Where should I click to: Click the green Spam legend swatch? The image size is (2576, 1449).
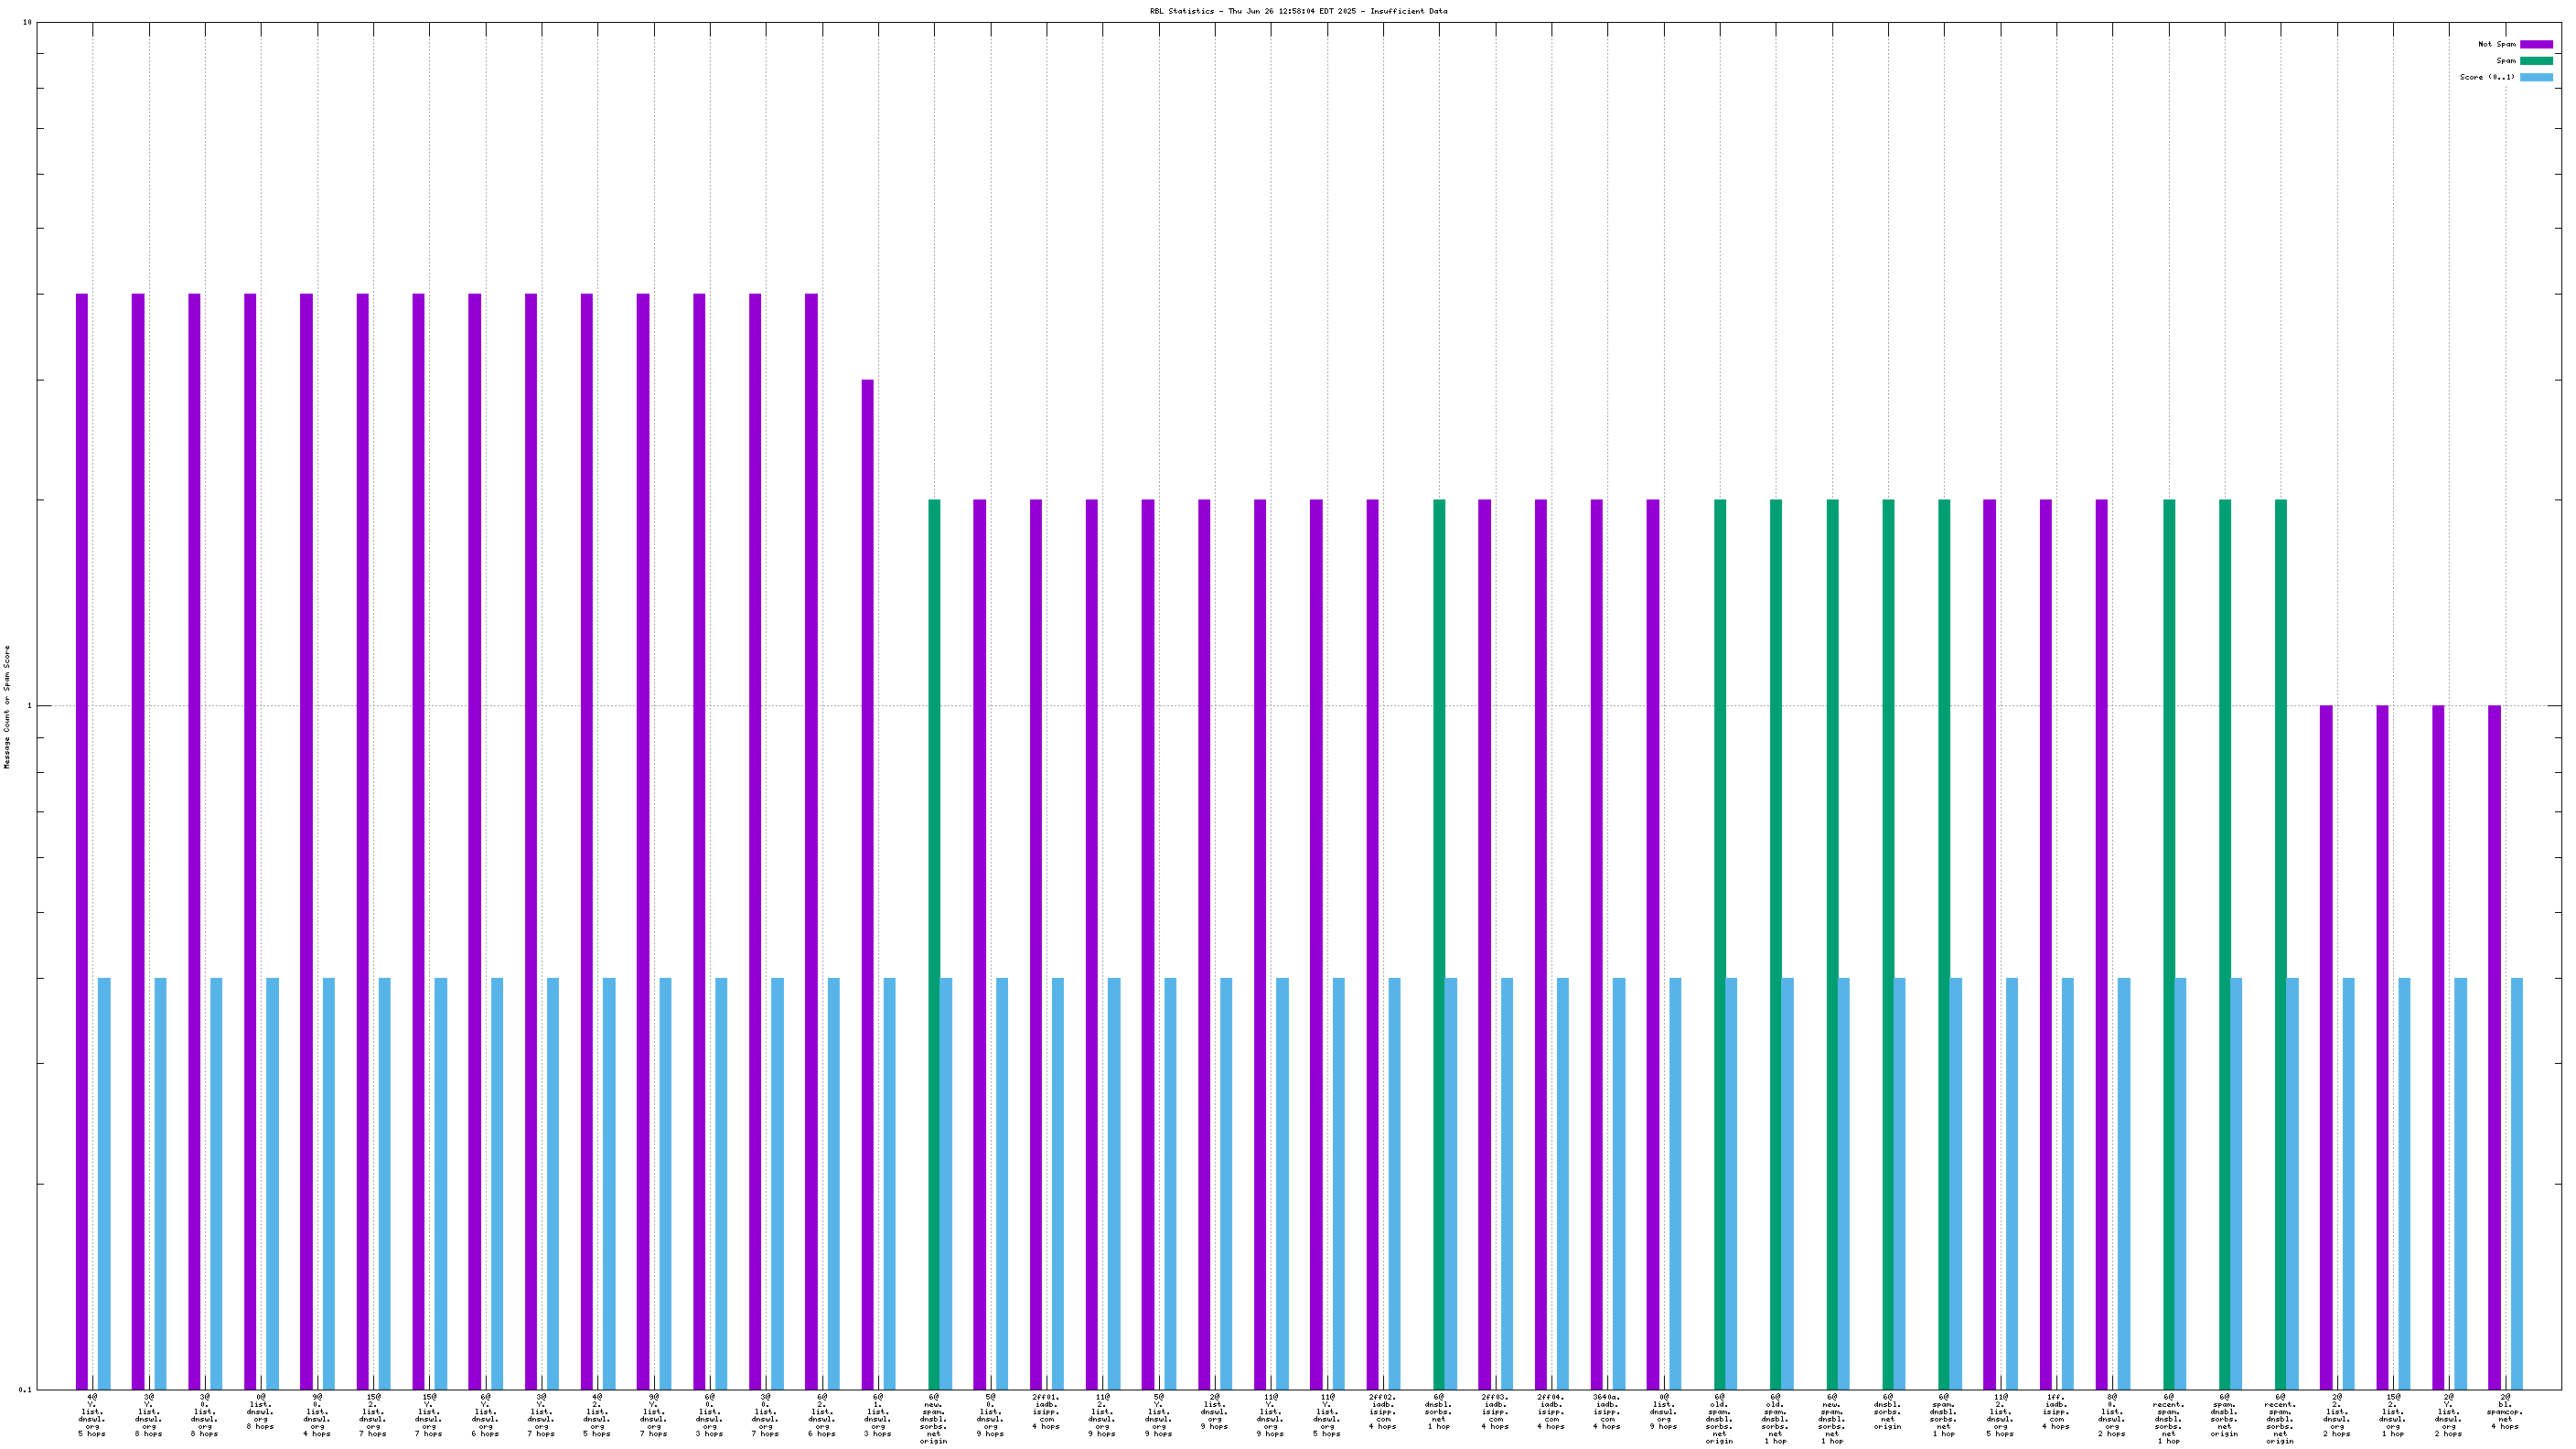tap(2535, 61)
